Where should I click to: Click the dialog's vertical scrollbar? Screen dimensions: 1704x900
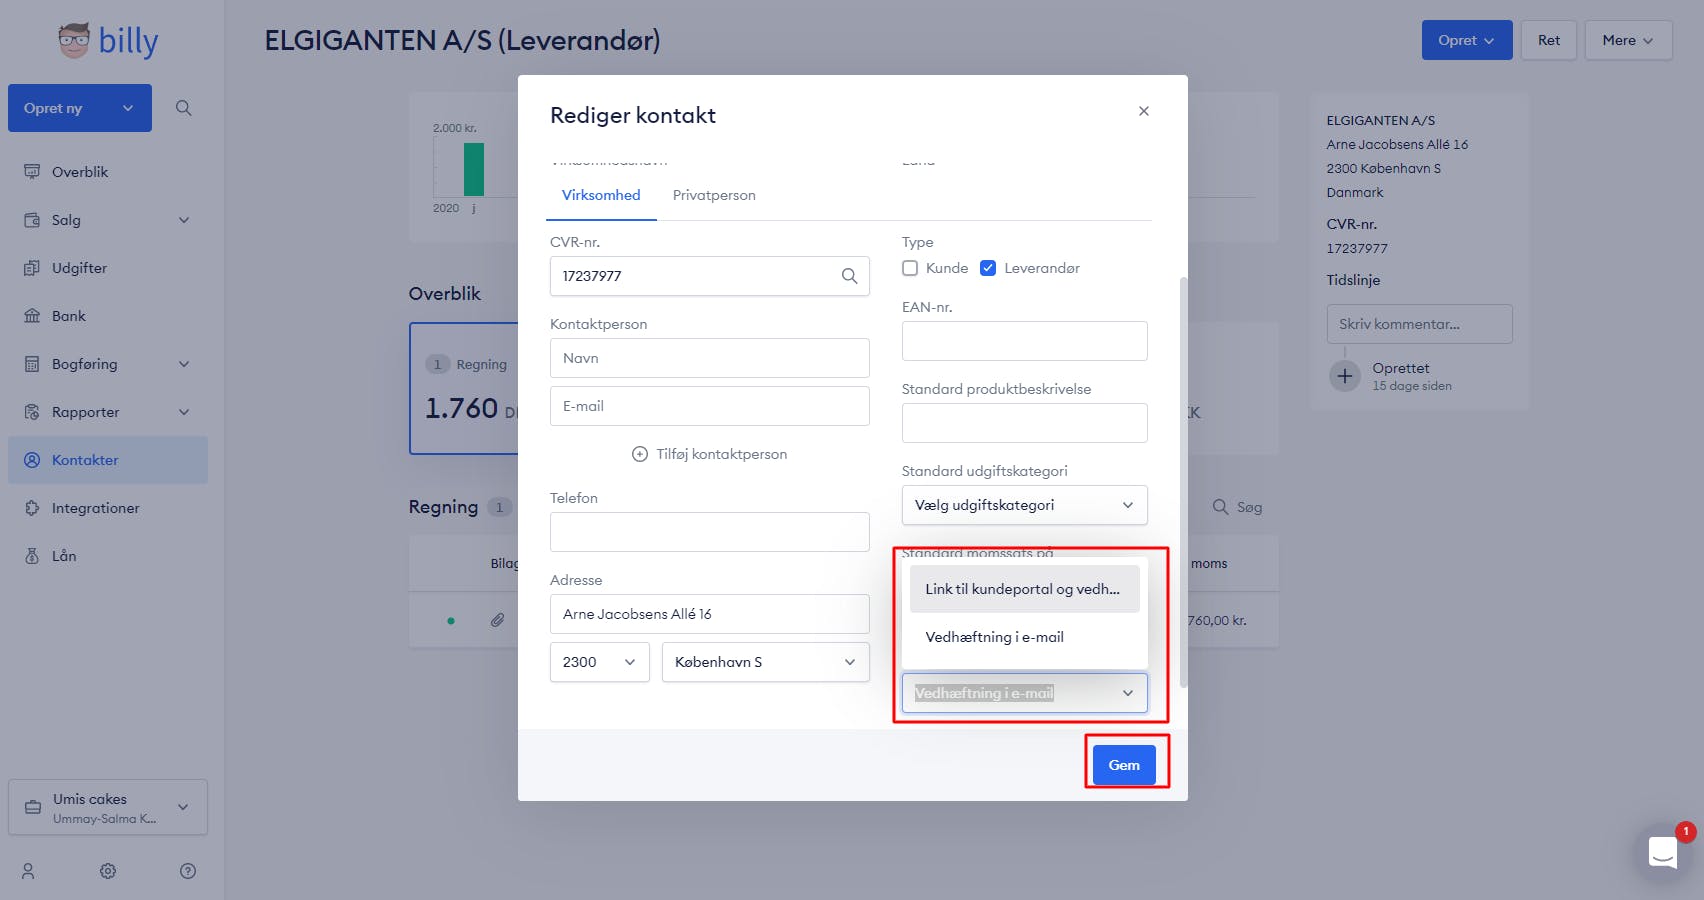pyautogui.click(x=1184, y=482)
